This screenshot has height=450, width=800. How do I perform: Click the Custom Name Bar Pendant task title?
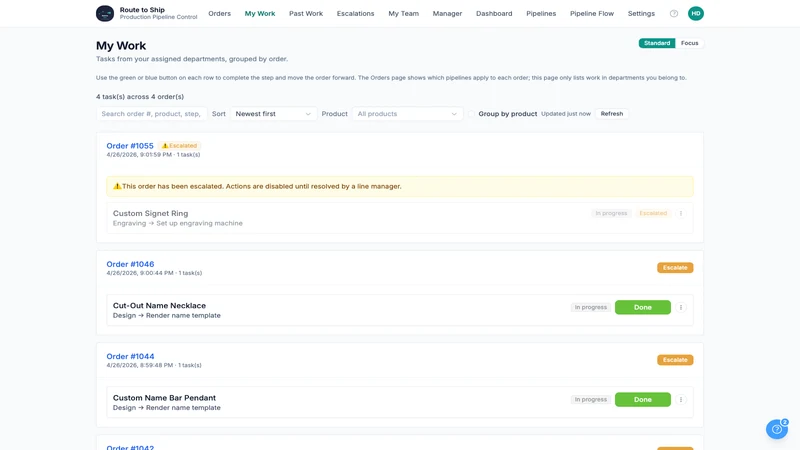click(164, 398)
